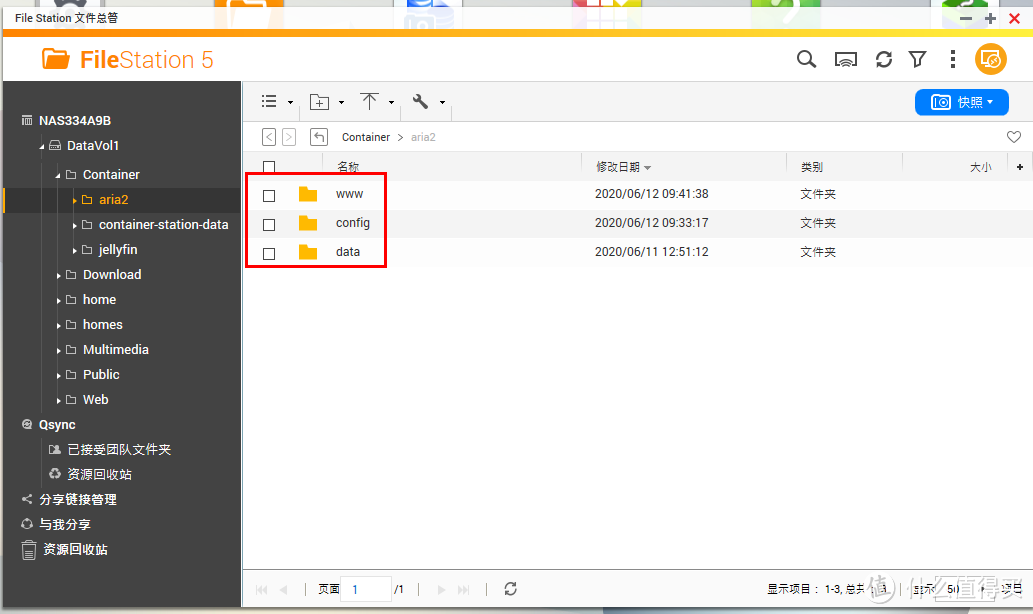Sort by the 名称 column header
1033x614 pixels.
coord(348,167)
